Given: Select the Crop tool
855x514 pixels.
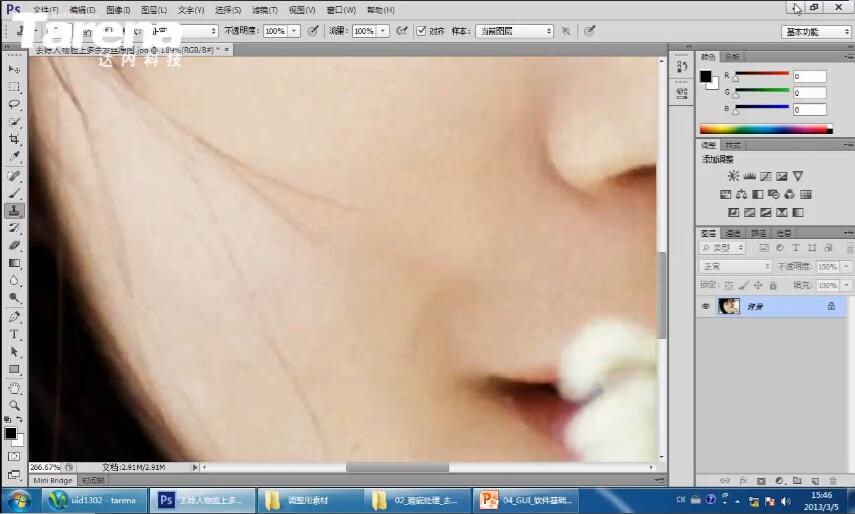Looking at the screenshot, I should click(x=14, y=140).
